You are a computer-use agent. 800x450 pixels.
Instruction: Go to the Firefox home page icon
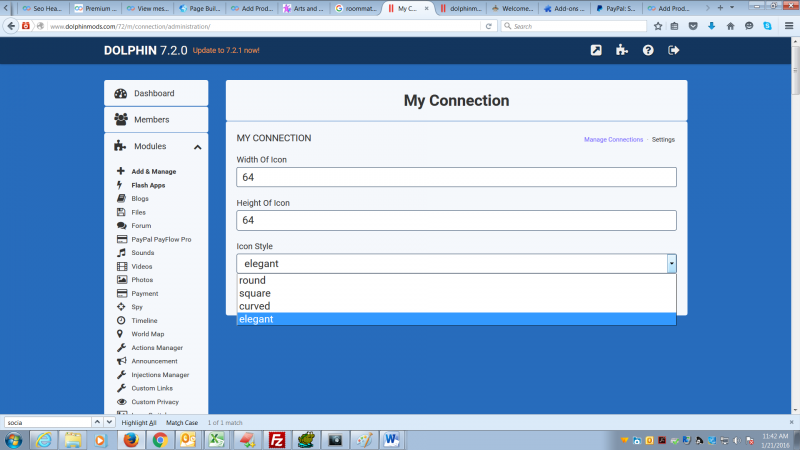pos(730,26)
